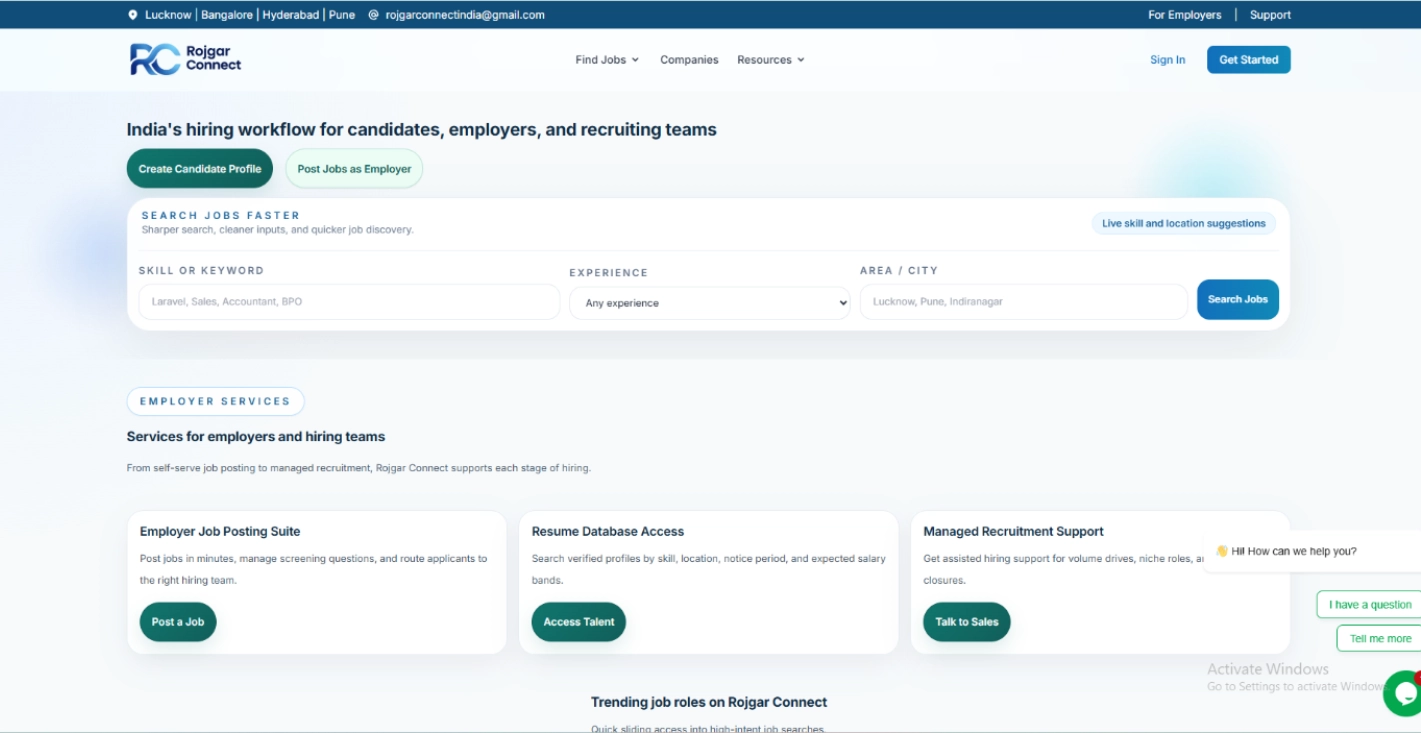Image resolution: width=1421 pixels, height=733 pixels.
Task: Click the Rojgar Connect logo
Action: pyautogui.click(x=186, y=59)
